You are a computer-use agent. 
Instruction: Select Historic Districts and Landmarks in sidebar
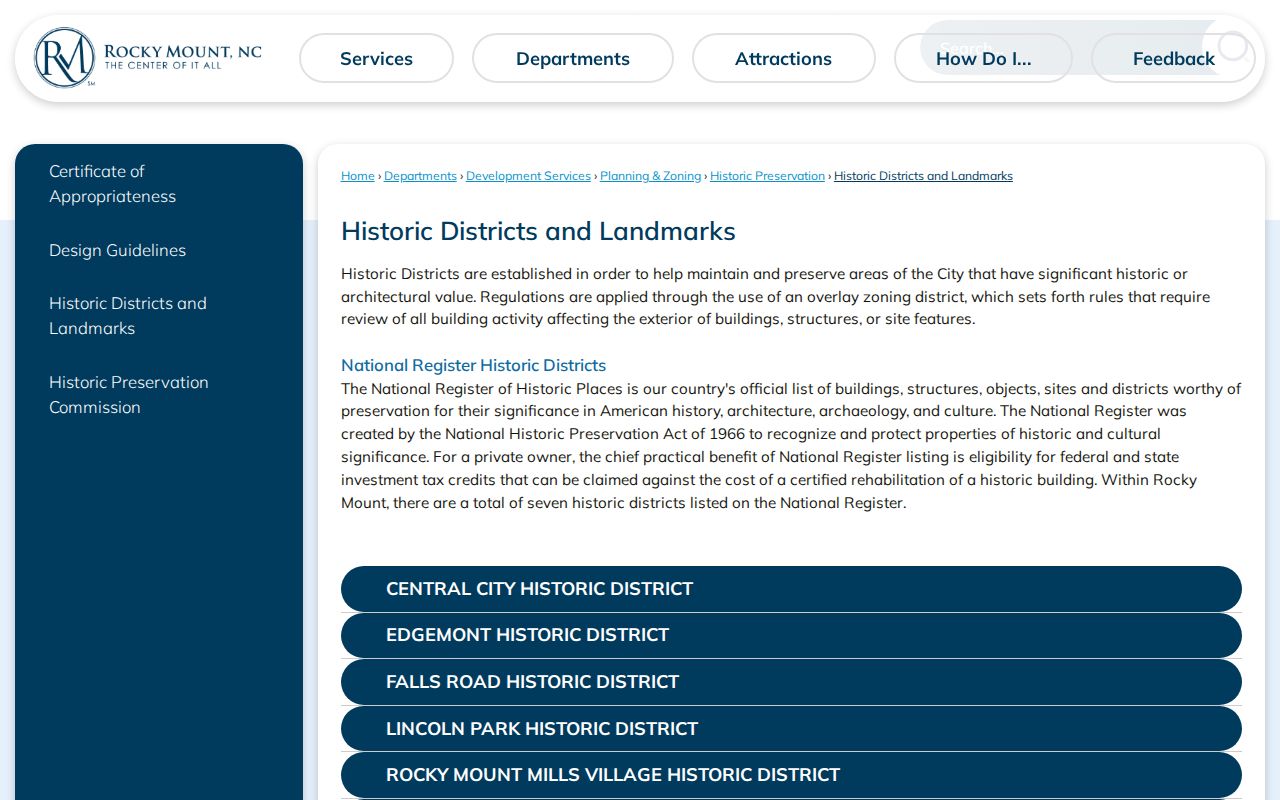pos(128,316)
